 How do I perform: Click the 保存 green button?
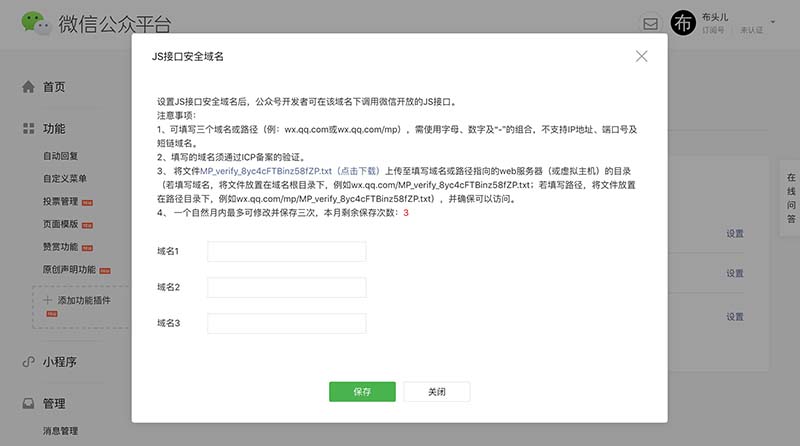(362, 391)
